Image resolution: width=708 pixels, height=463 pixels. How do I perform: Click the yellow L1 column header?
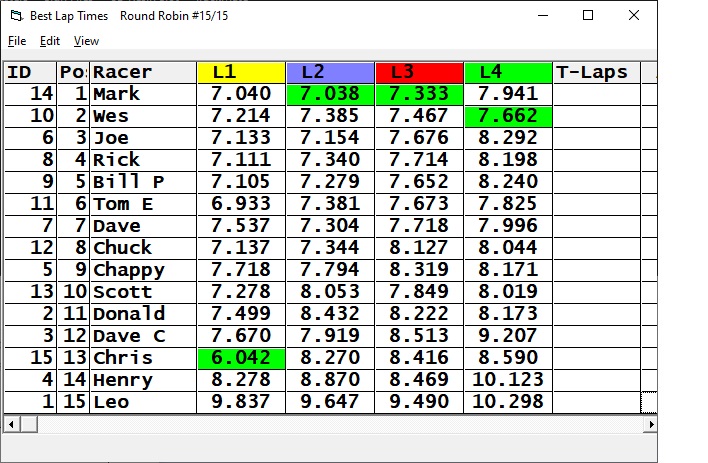241,72
